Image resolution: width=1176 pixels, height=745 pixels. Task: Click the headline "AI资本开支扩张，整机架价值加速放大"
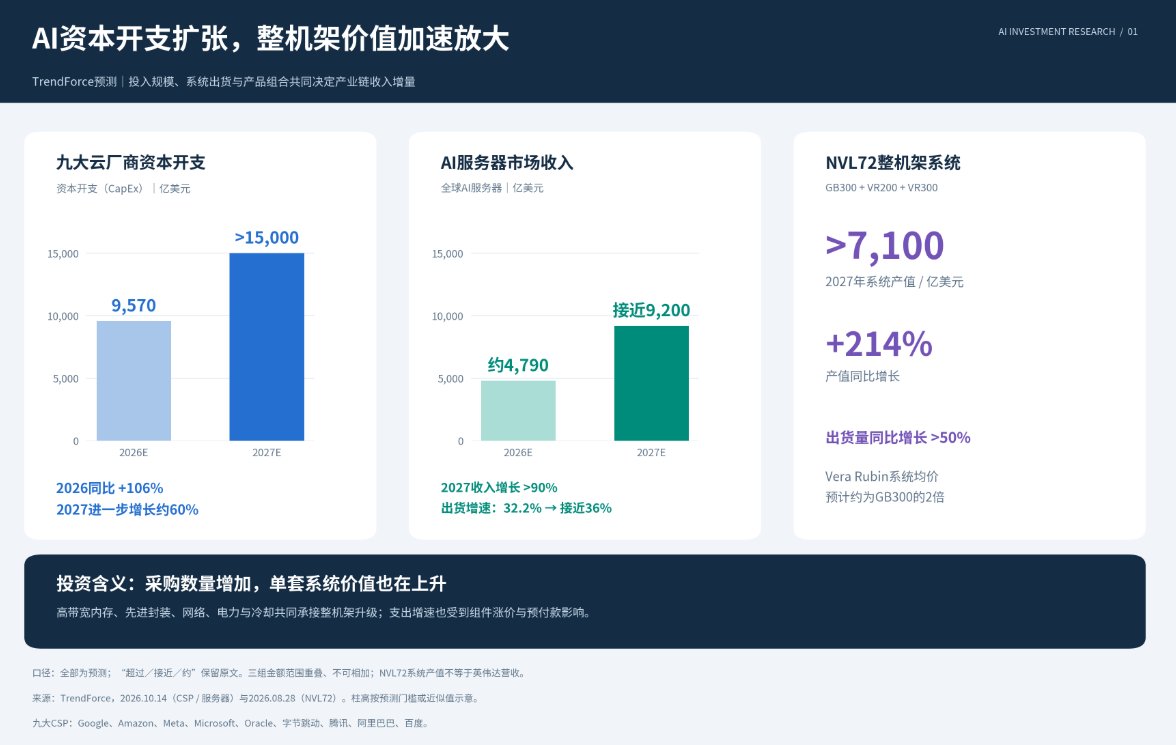click(x=270, y=39)
